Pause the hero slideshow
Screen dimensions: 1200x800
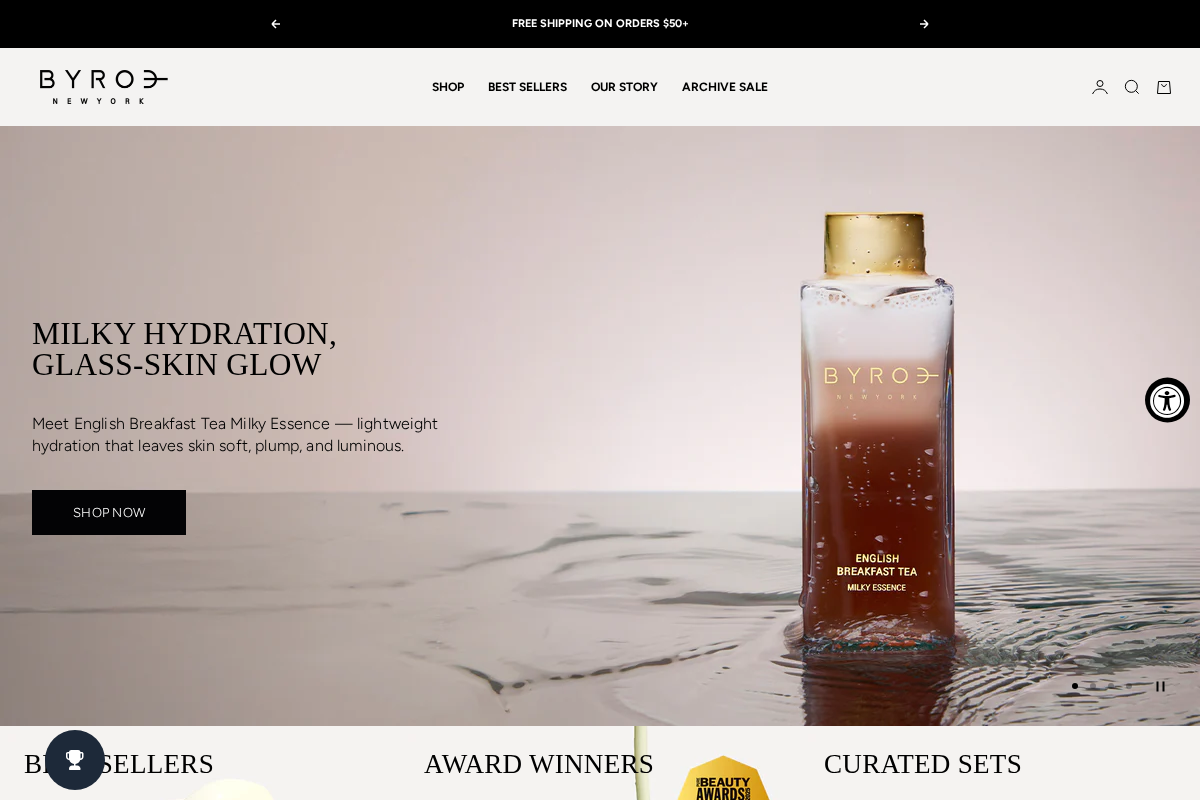pyautogui.click(x=1160, y=686)
